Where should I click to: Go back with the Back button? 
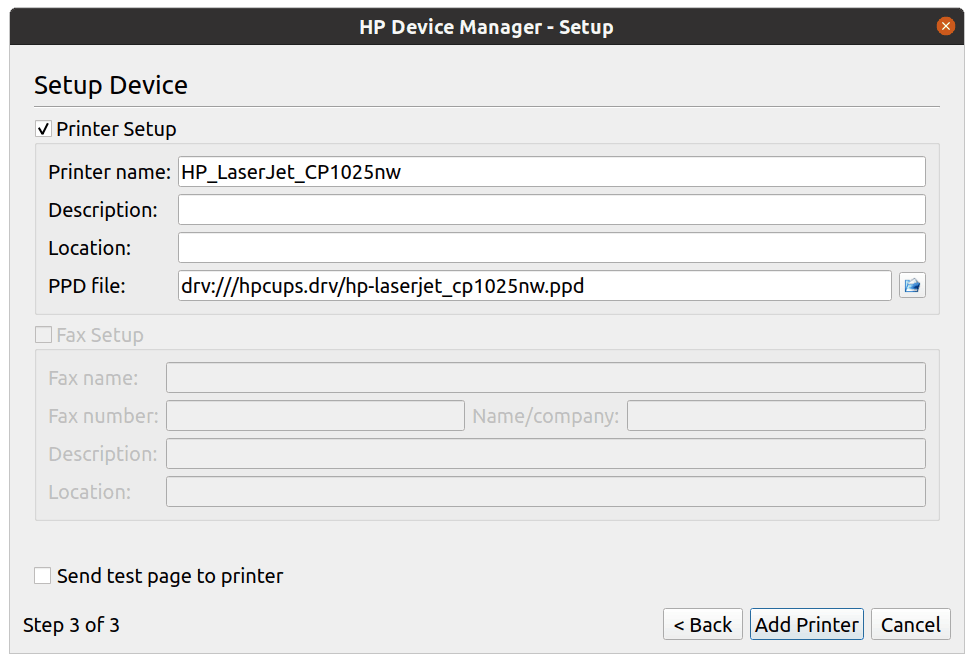[x=702, y=625]
